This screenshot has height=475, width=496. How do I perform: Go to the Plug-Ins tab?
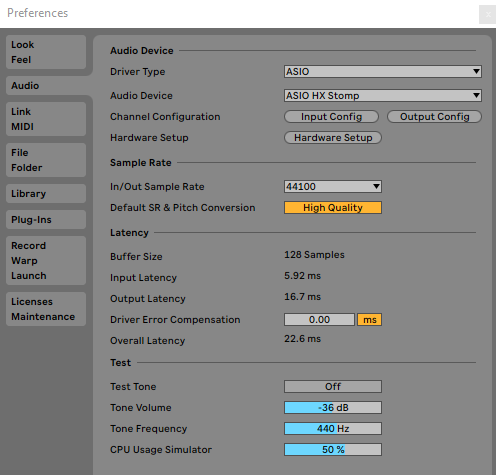click(x=46, y=219)
